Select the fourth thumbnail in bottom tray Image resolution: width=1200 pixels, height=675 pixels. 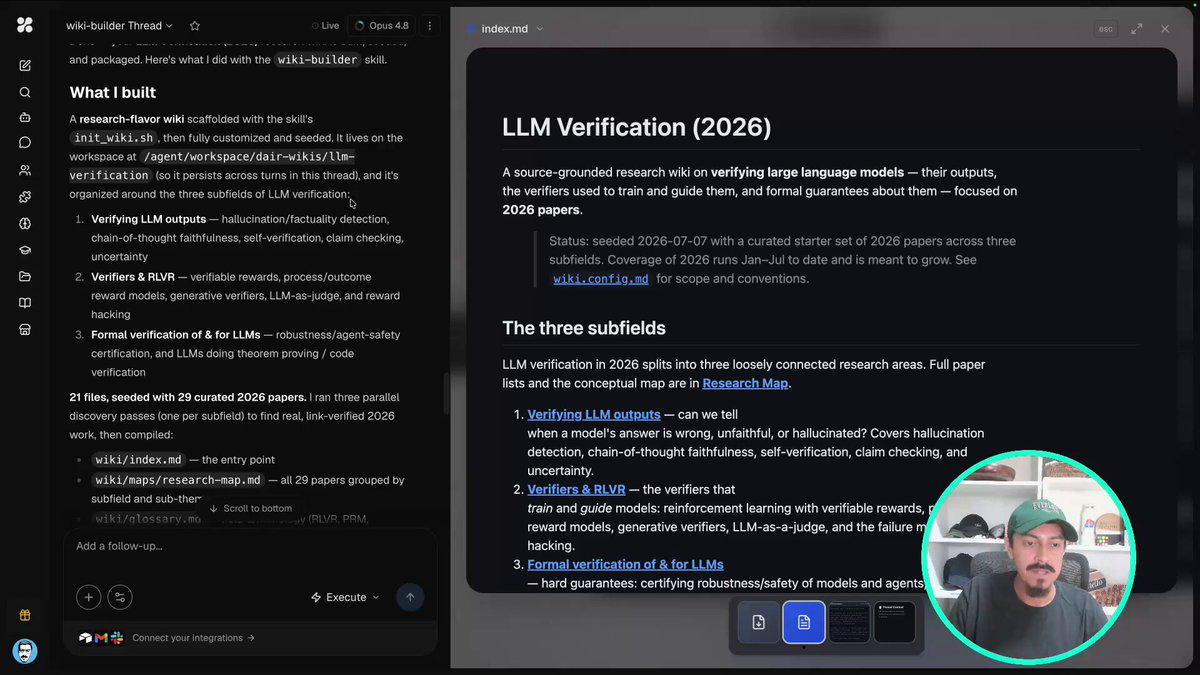tap(895, 622)
